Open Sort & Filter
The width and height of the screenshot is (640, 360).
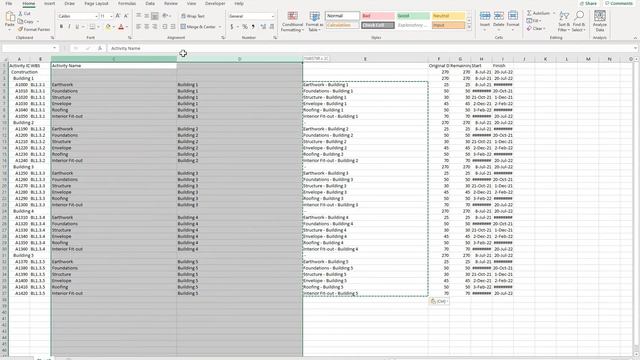pos(564,21)
